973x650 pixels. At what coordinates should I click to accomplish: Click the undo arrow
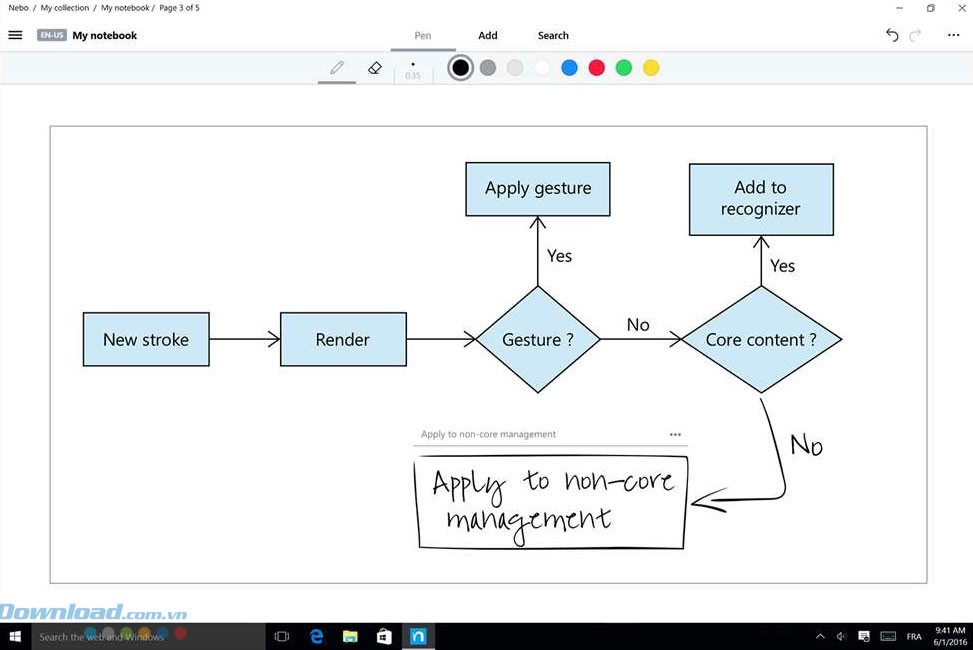click(892, 35)
